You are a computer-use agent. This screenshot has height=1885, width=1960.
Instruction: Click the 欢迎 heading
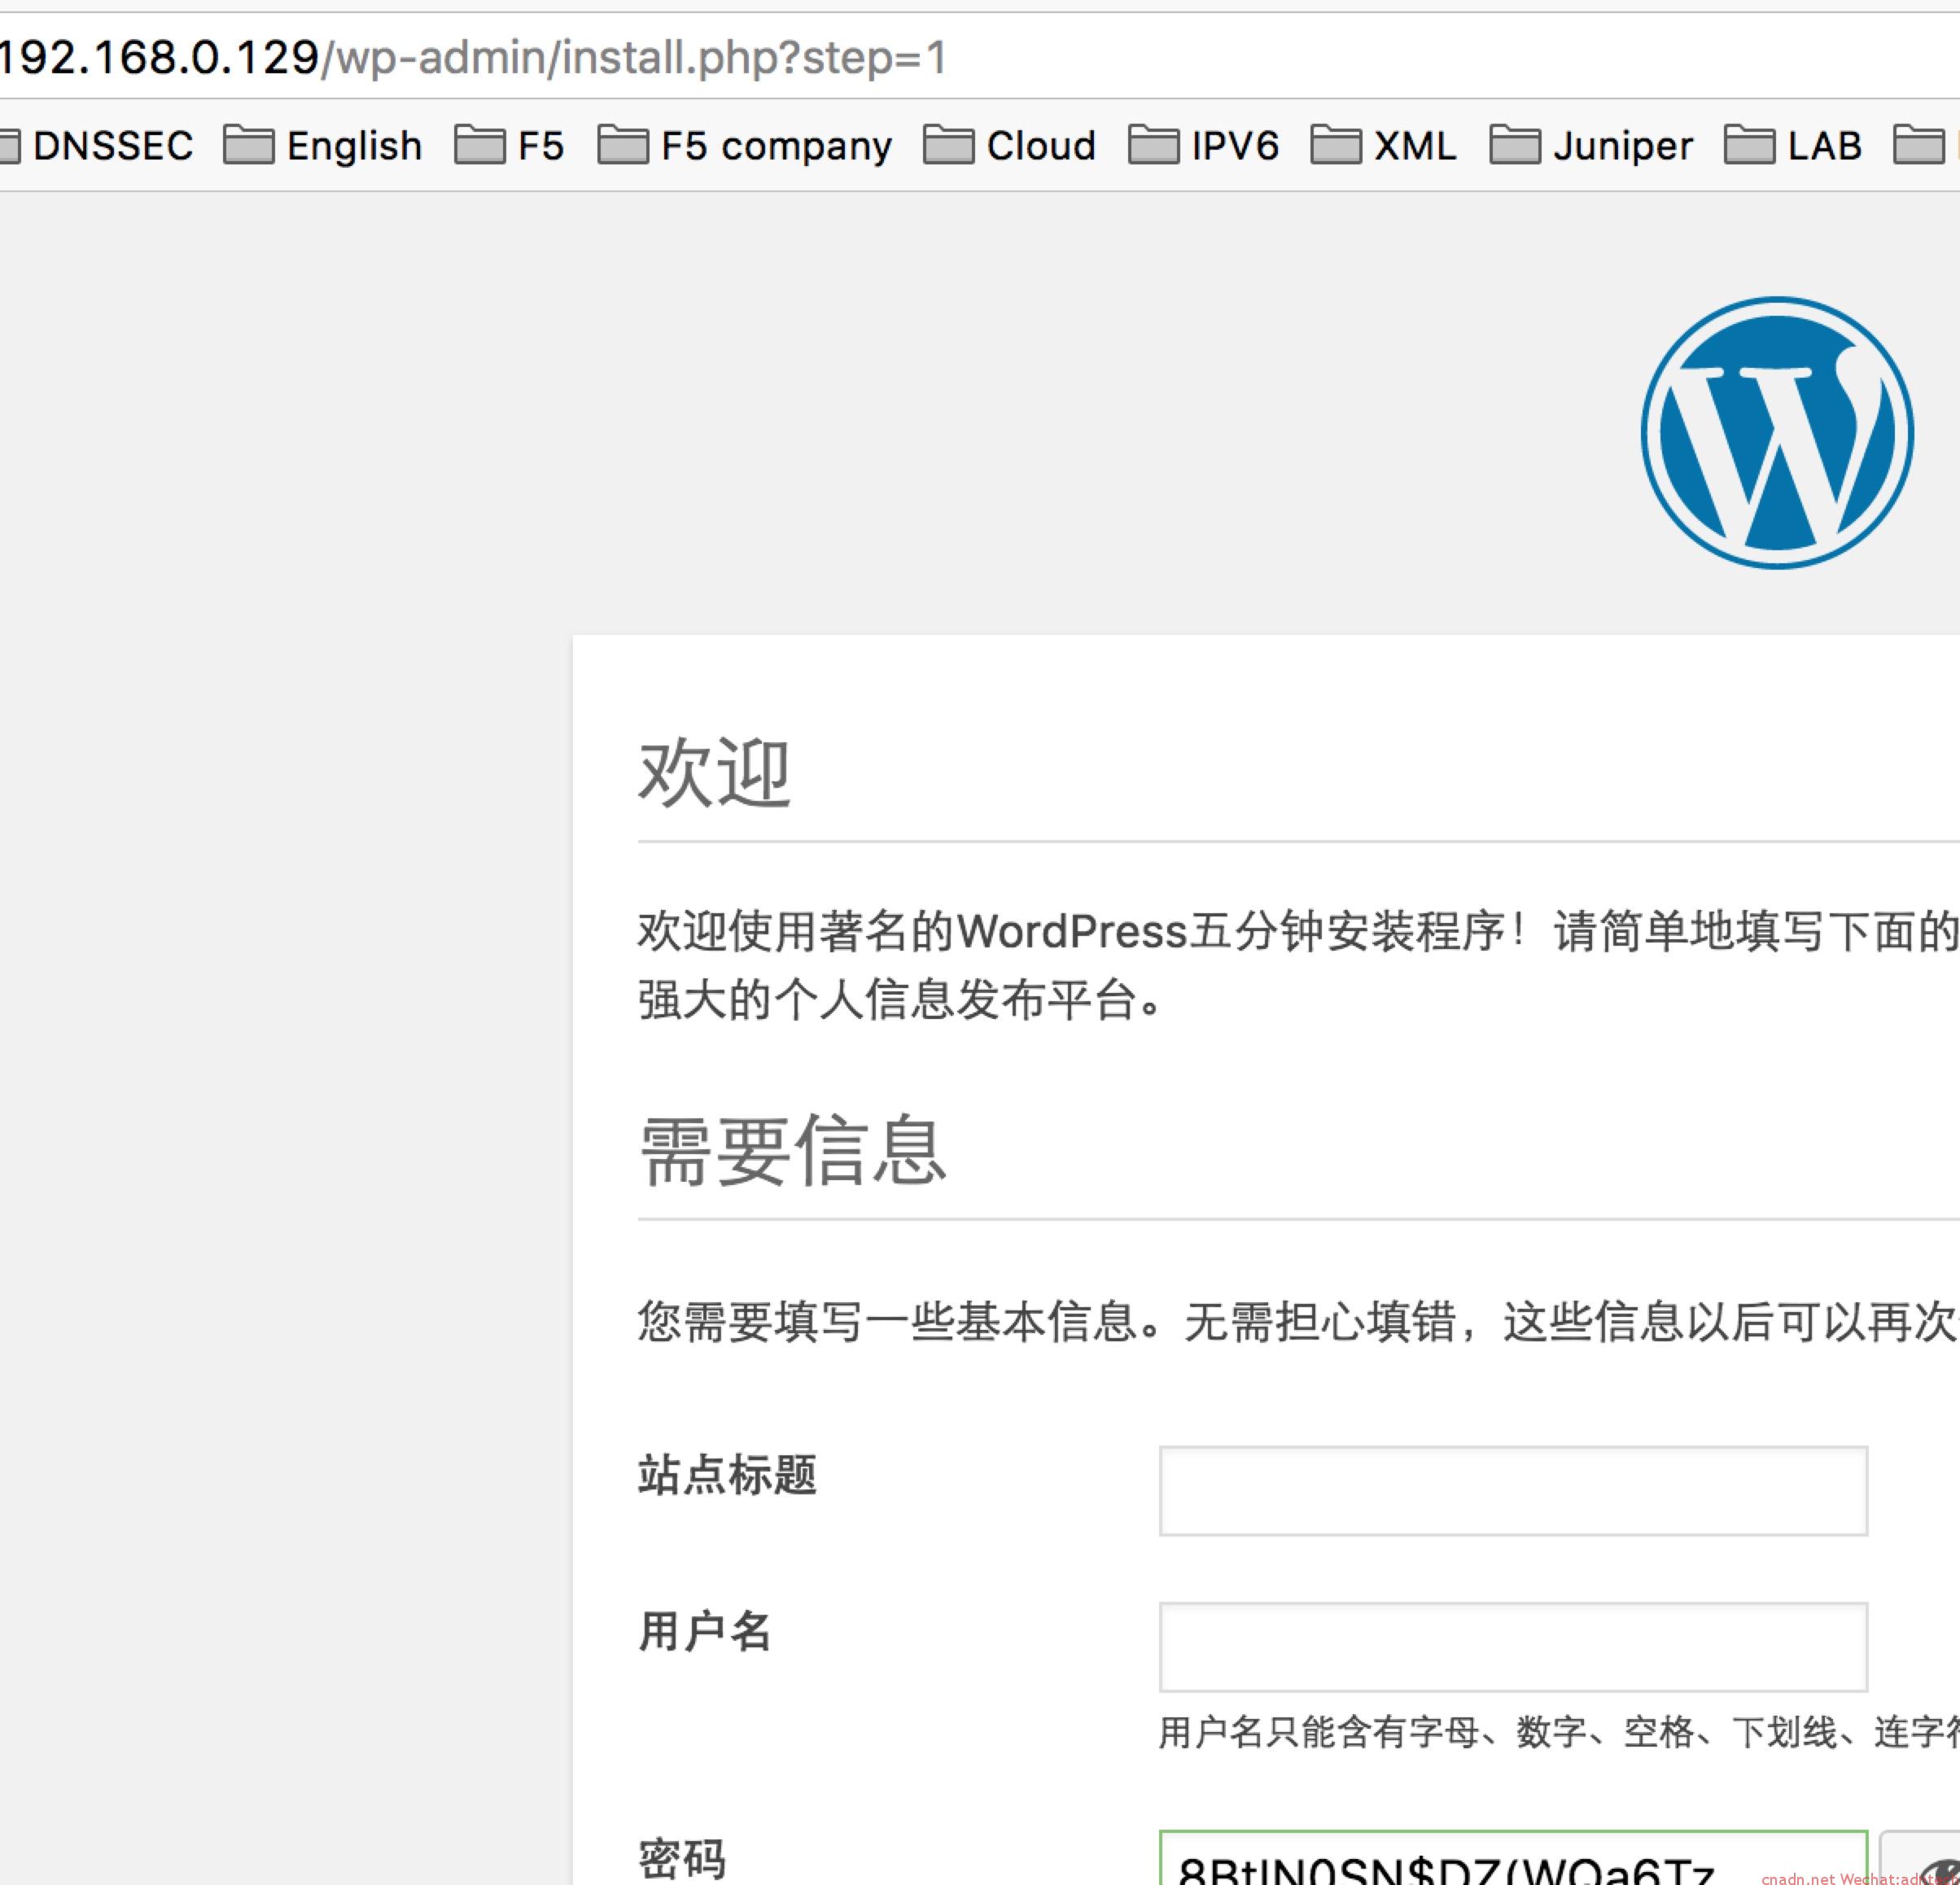tap(715, 773)
